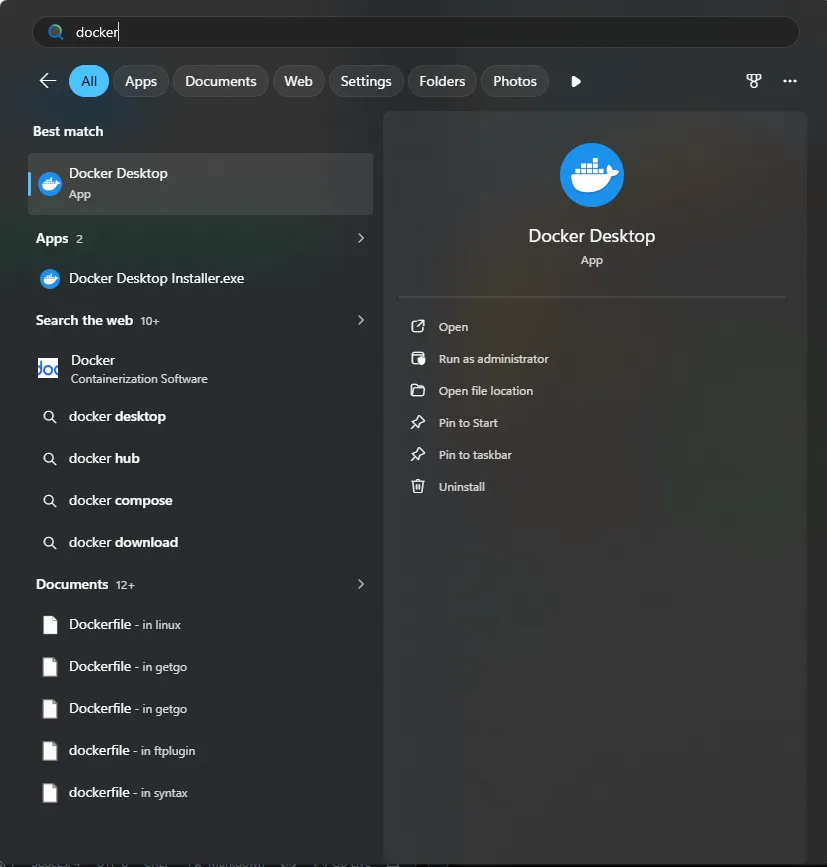The height and width of the screenshot is (867, 827).
Task: Switch to the Documents filter tab
Action: pos(221,81)
